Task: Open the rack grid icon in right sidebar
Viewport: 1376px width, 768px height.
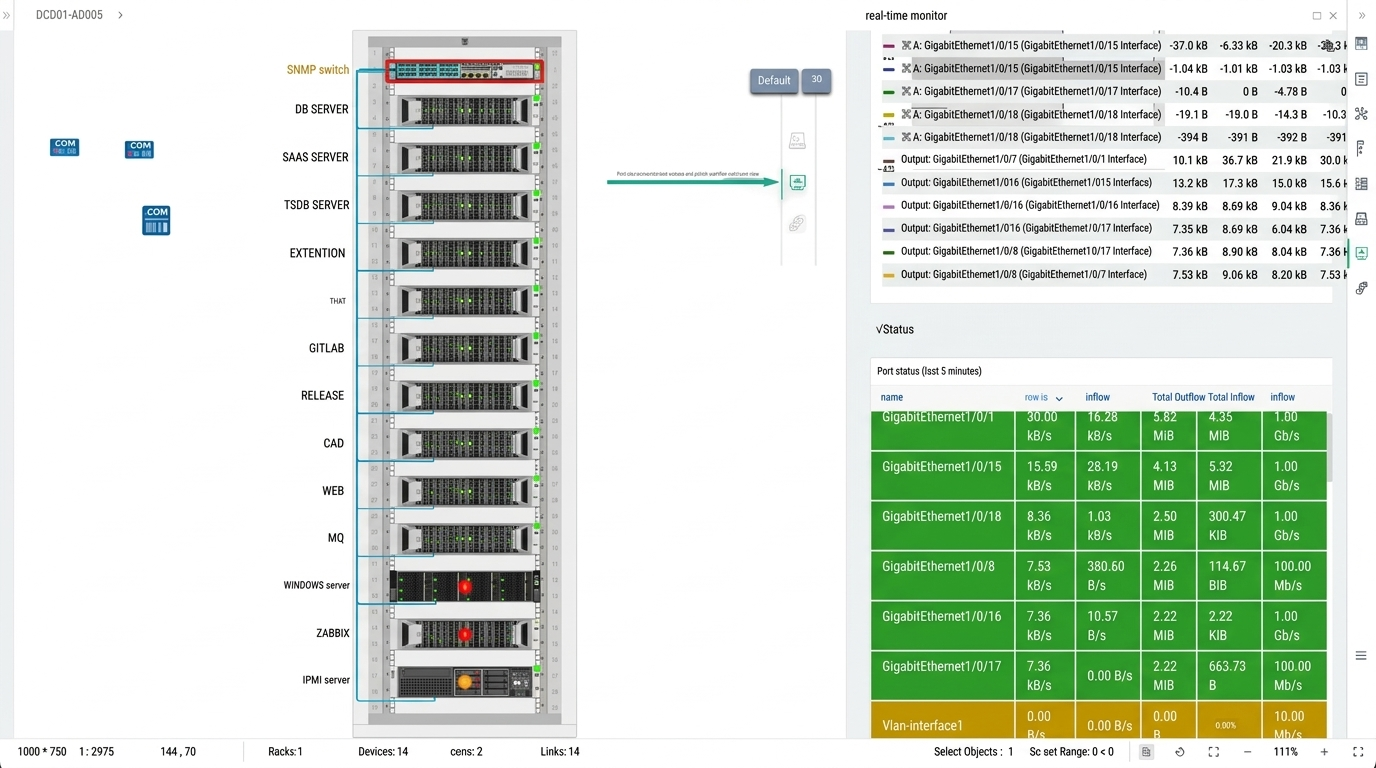Action: click(x=1361, y=184)
